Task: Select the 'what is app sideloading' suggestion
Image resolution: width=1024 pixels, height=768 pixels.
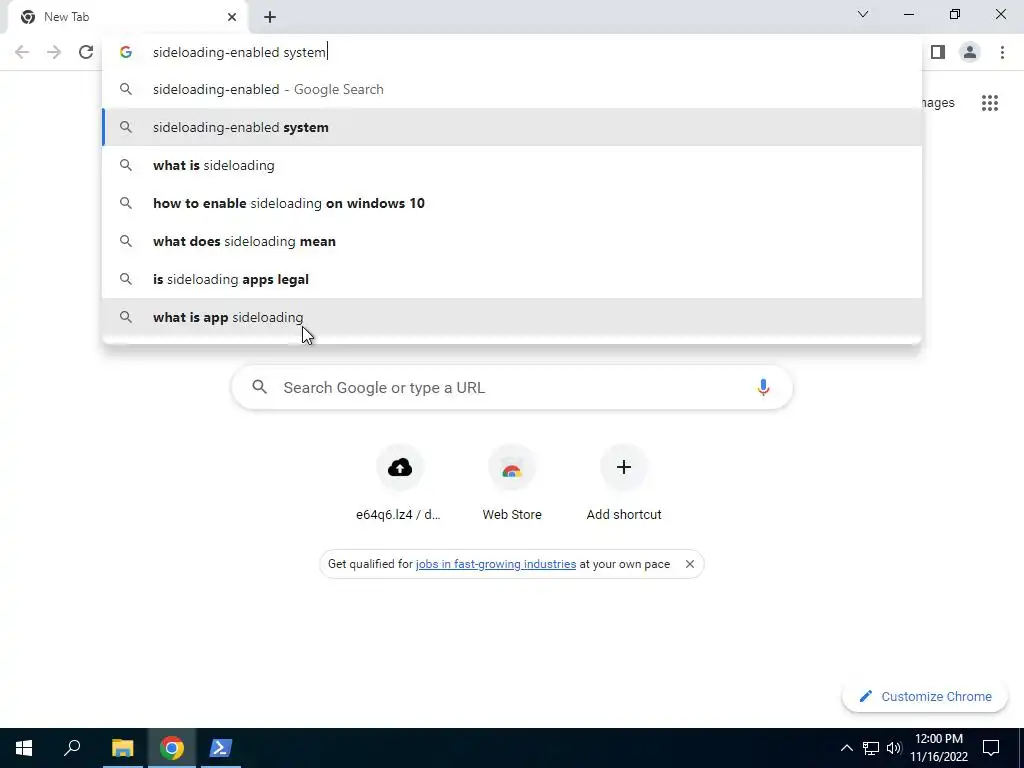Action: pos(512,317)
